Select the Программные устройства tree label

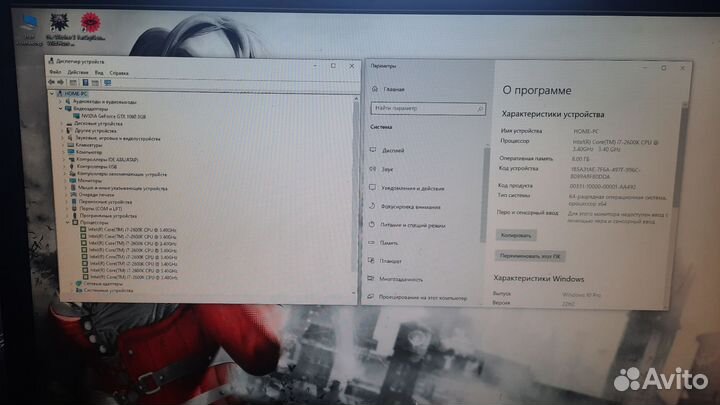tap(108, 215)
